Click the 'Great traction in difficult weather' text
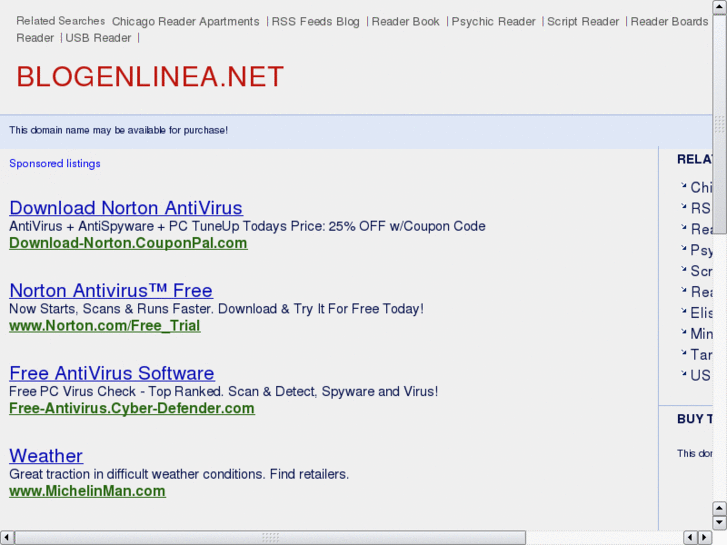This screenshot has height=545, width=727. coord(179,474)
